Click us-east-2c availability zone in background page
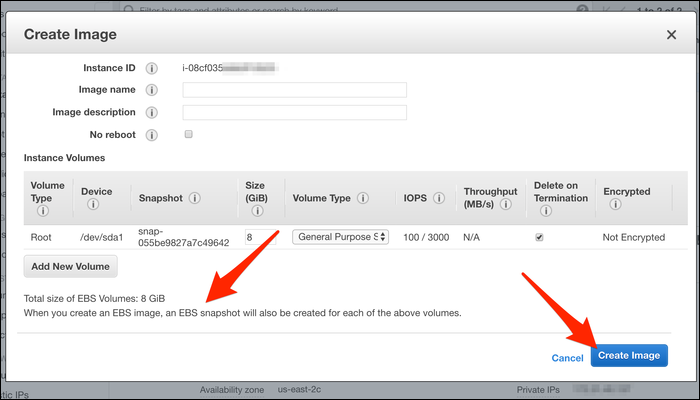The height and width of the screenshot is (400, 700). [x=299, y=389]
